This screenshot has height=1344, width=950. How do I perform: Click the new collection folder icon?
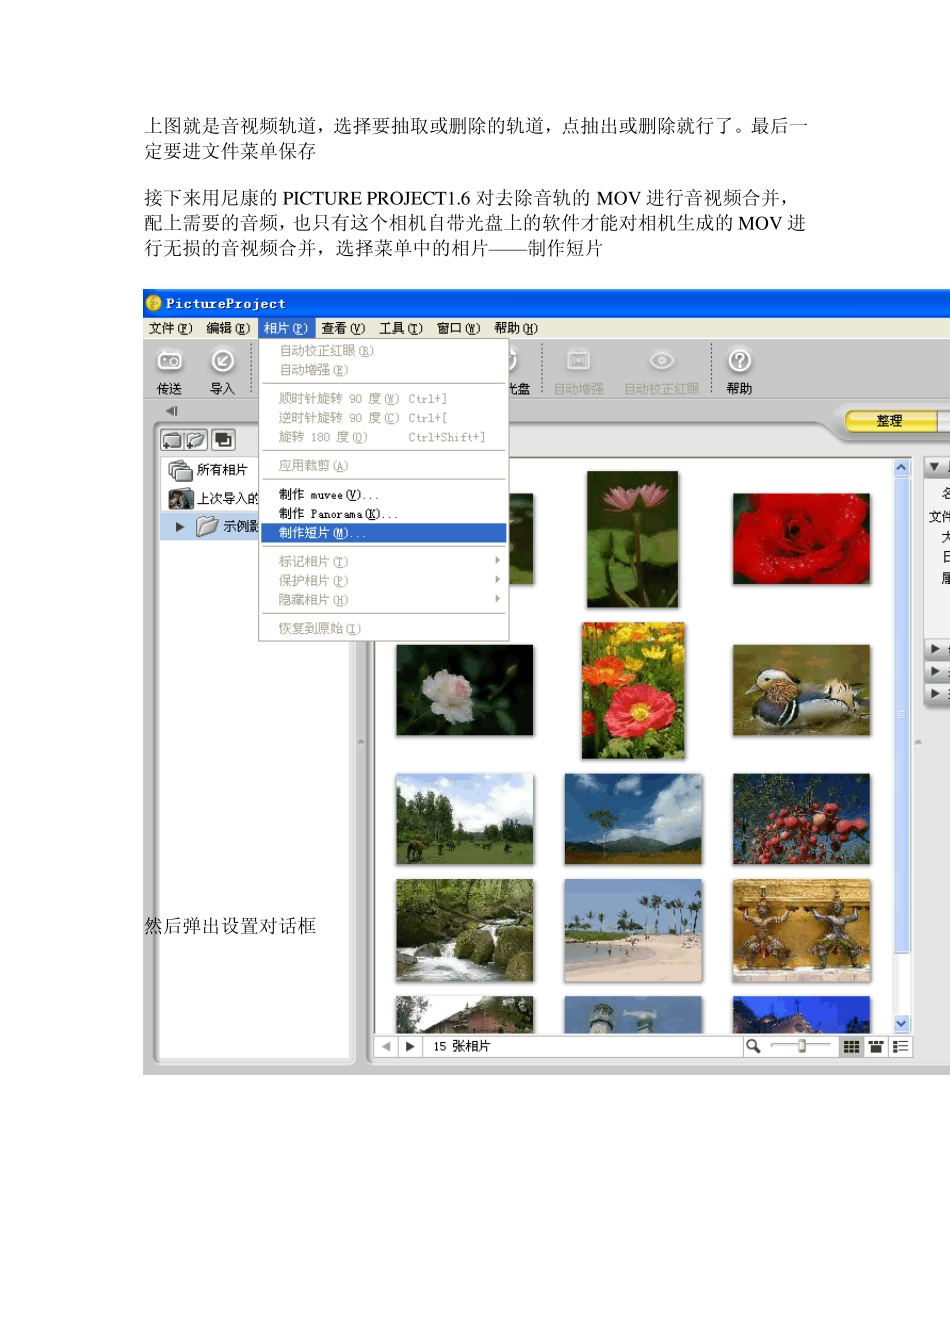[x=172, y=440]
